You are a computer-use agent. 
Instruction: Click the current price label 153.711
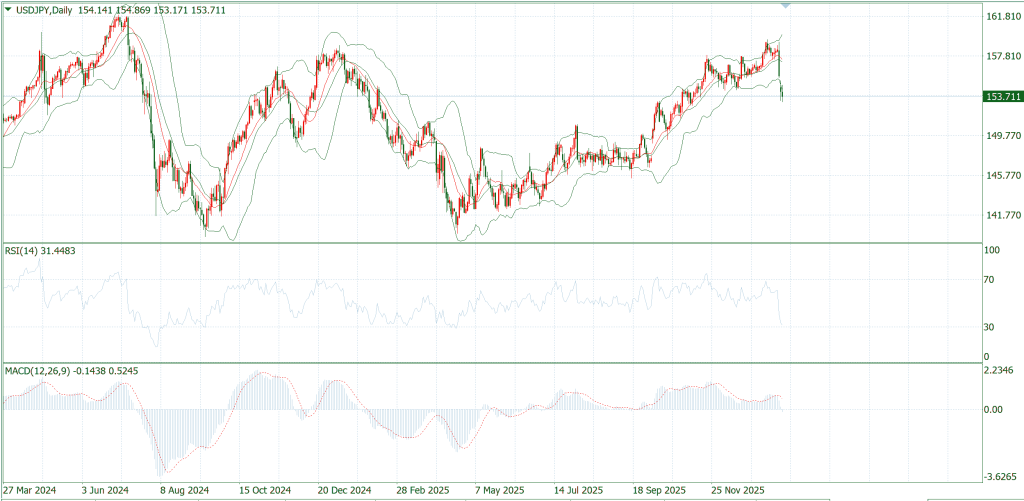click(x=1002, y=97)
